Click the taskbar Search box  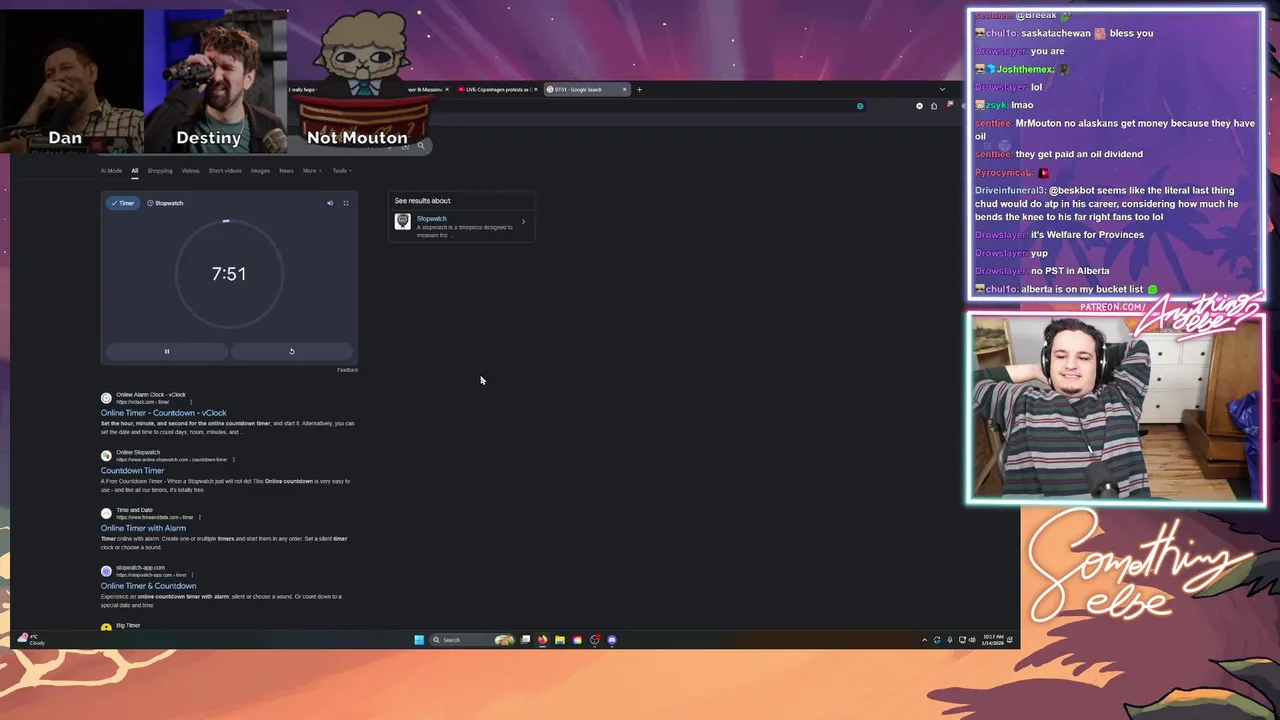point(472,640)
